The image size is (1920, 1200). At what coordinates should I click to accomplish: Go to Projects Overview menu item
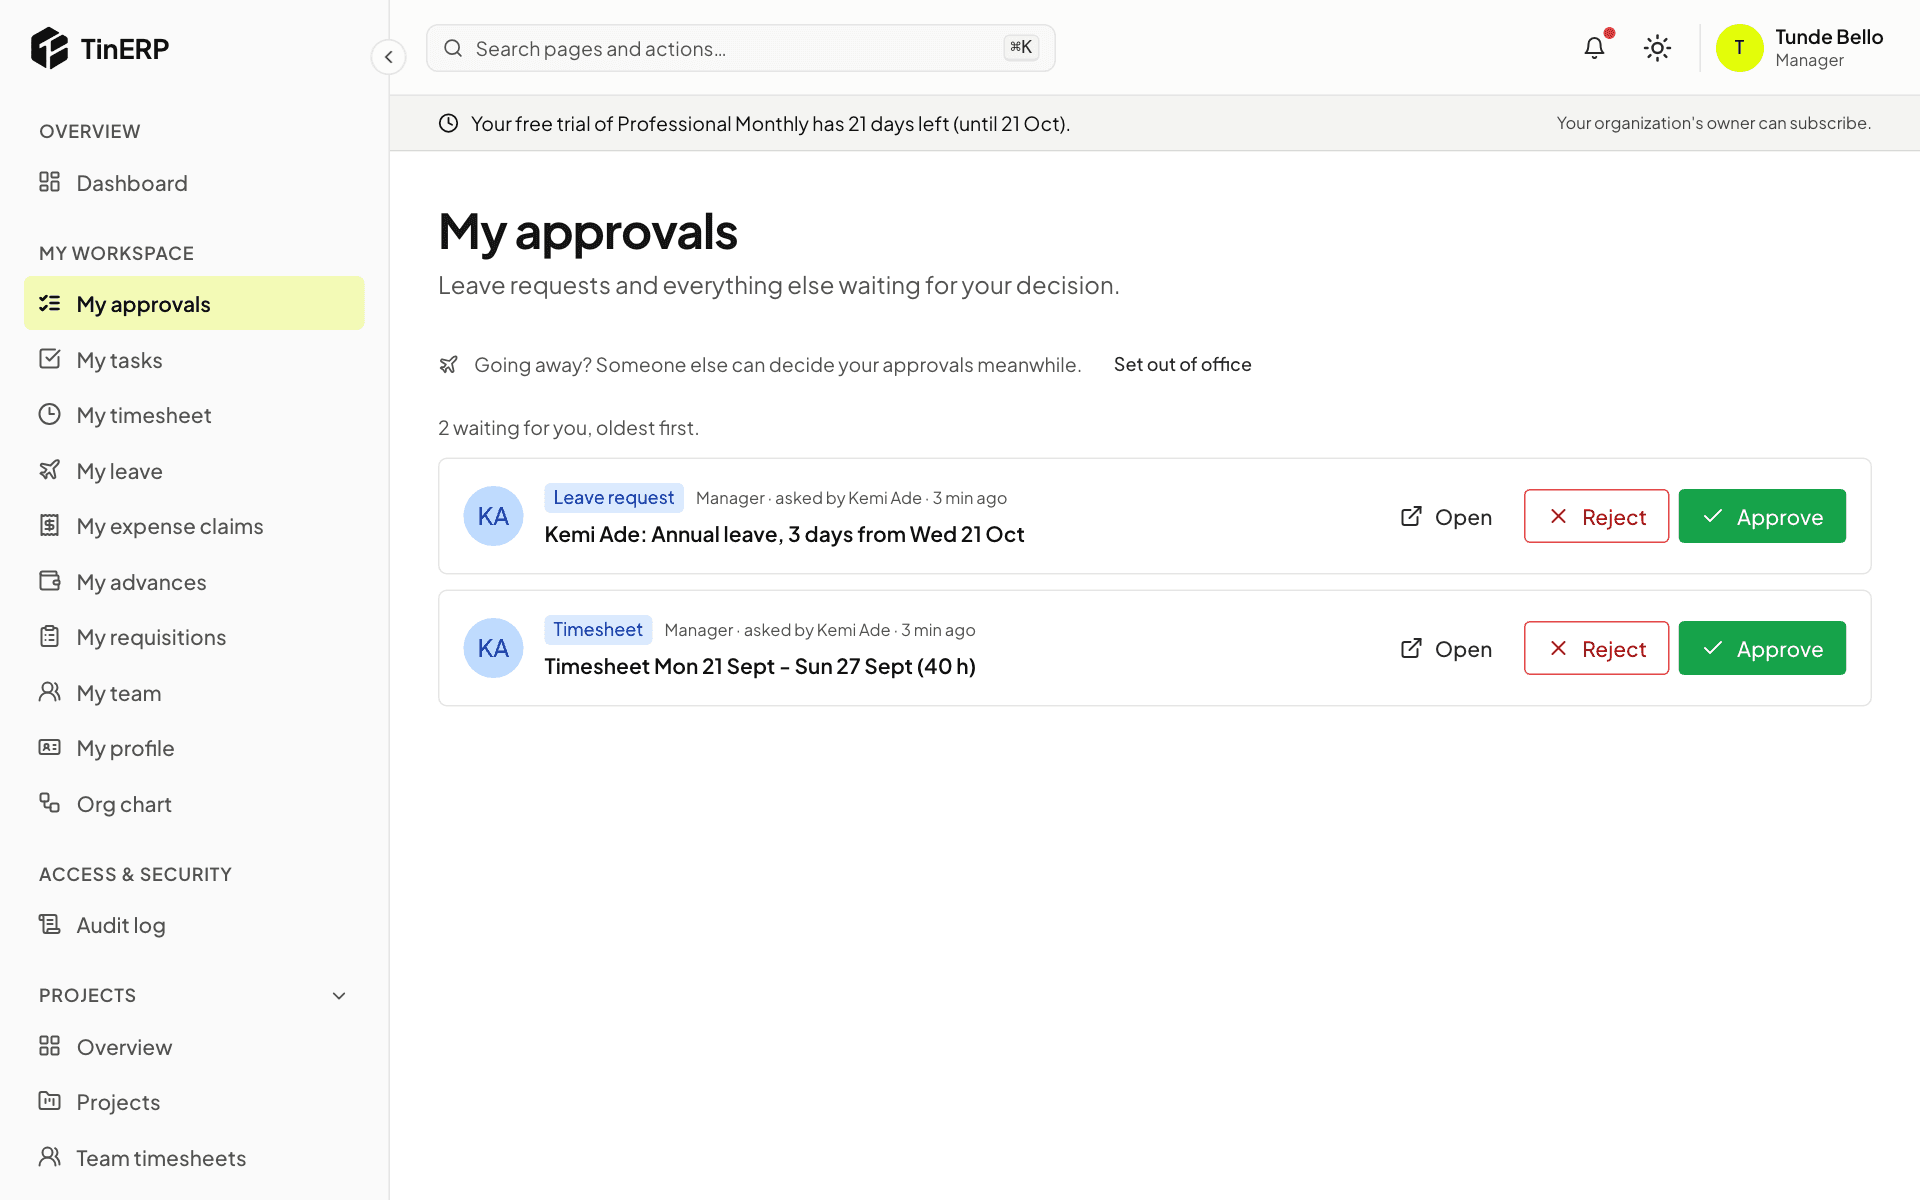click(x=194, y=1047)
